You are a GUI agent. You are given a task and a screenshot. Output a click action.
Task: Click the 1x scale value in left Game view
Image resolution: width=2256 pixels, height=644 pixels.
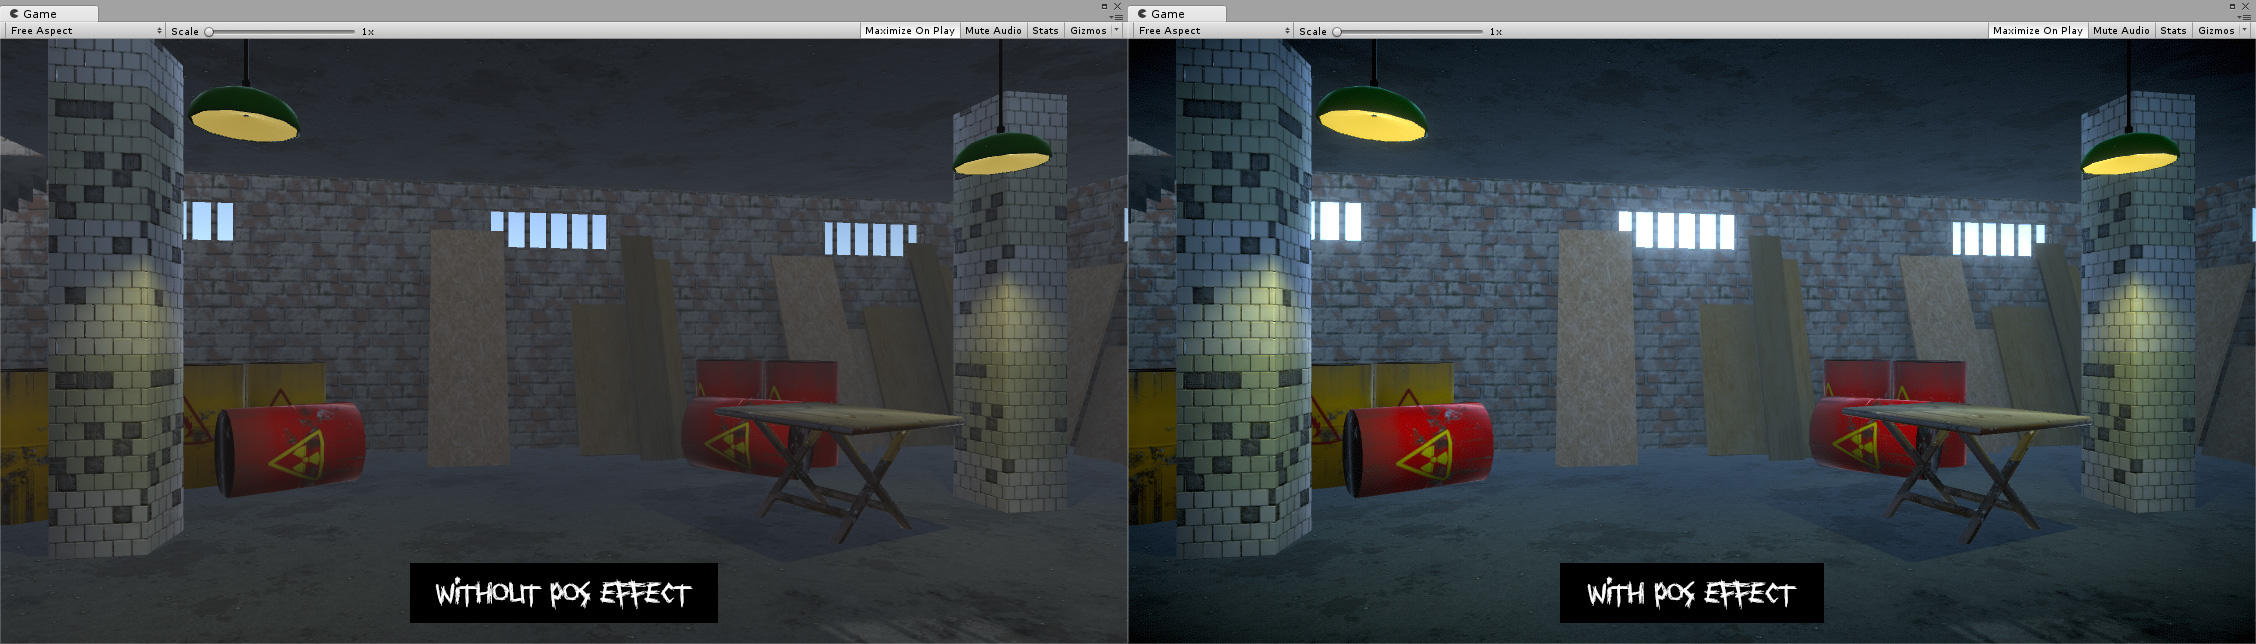368,32
